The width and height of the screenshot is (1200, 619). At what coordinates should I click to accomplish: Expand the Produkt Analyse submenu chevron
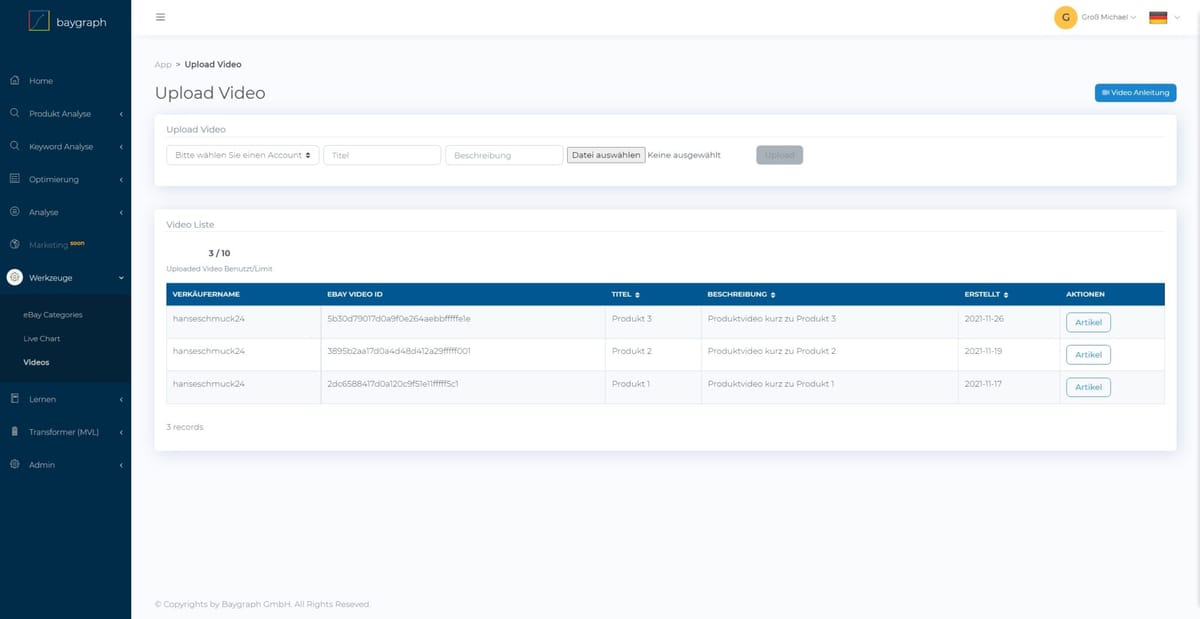click(x=121, y=114)
